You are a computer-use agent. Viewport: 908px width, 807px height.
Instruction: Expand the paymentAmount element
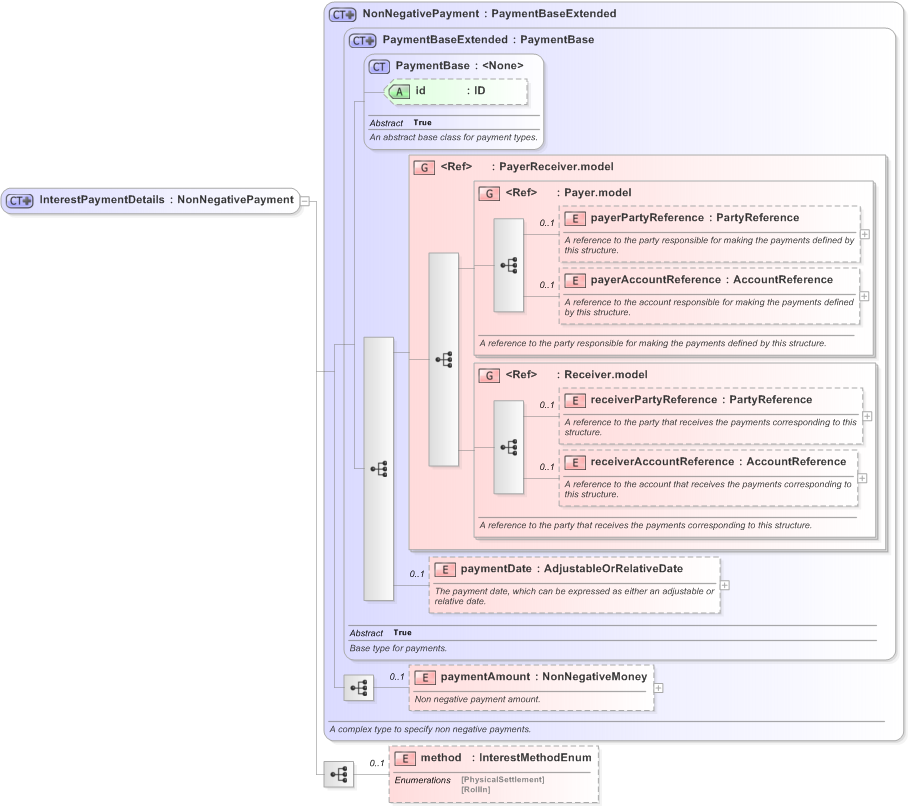coord(658,688)
